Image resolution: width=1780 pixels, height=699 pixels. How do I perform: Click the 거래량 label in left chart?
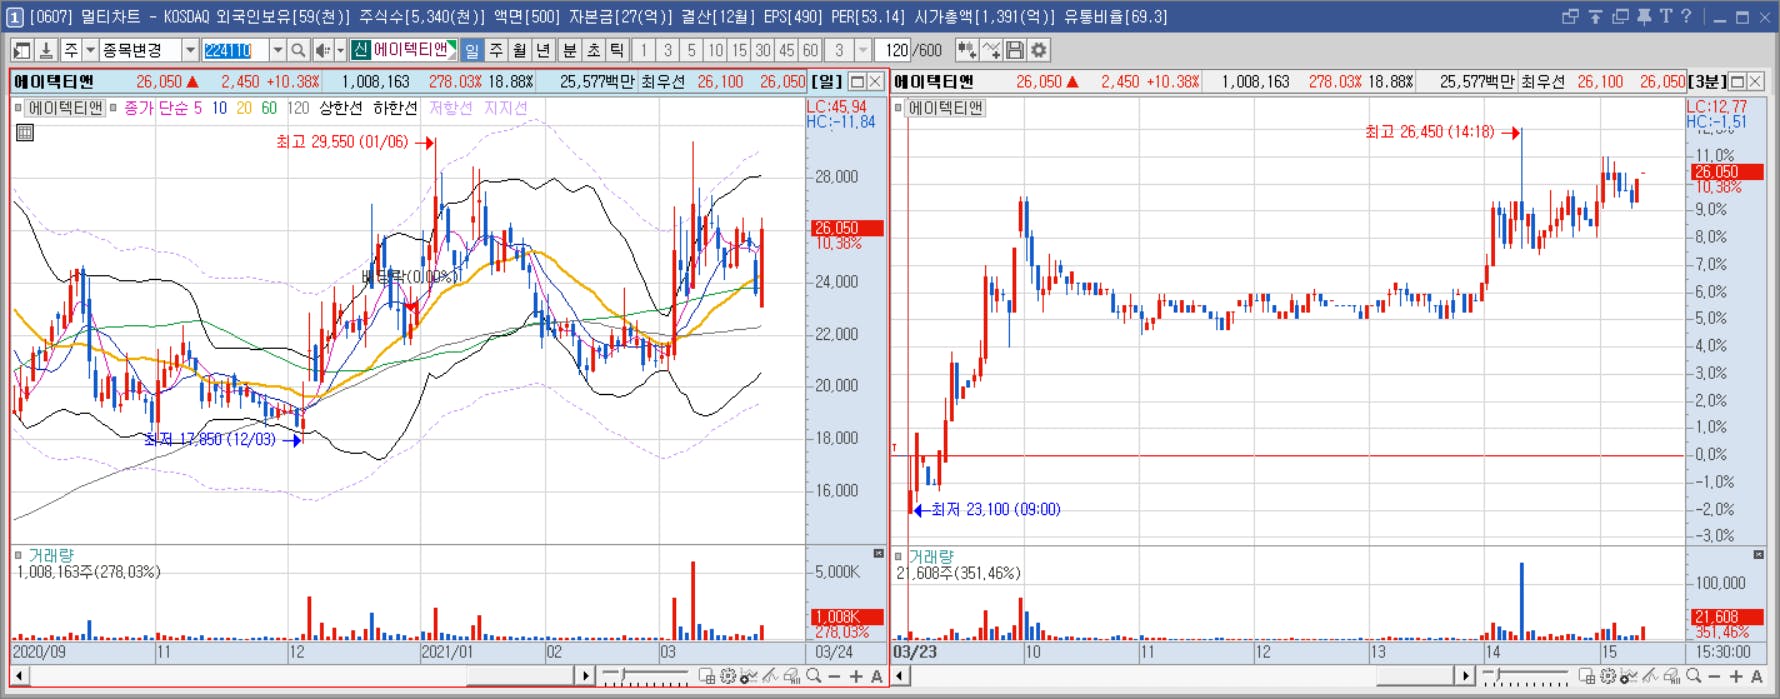51,555
